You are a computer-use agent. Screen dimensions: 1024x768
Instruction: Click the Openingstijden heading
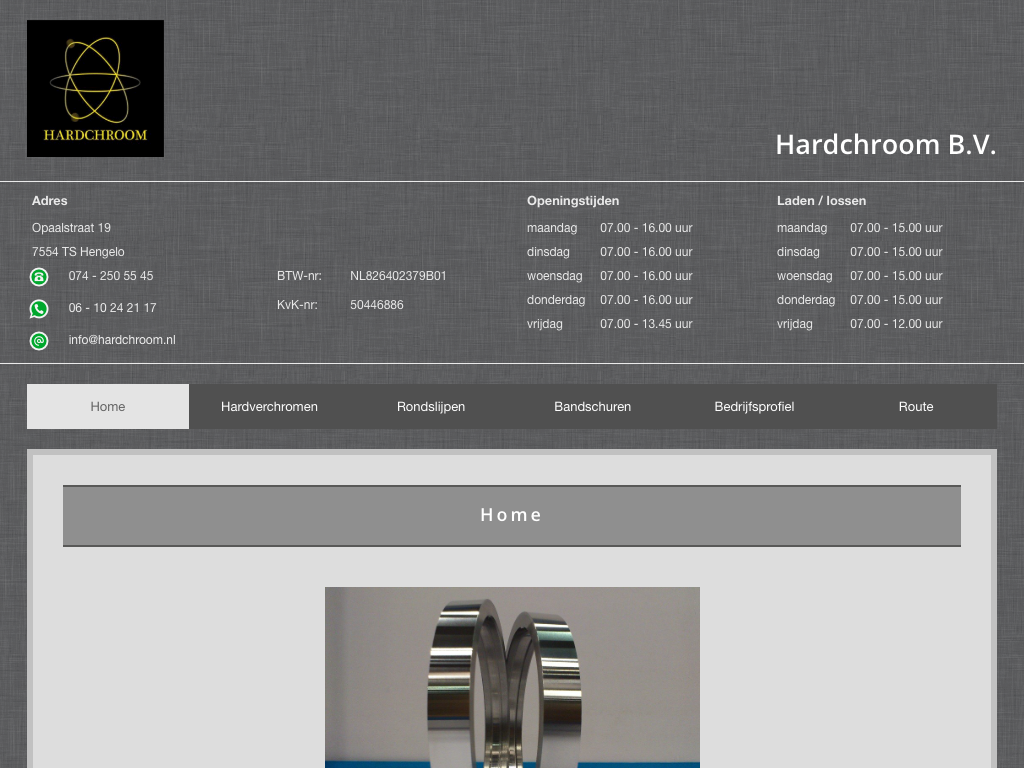click(573, 201)
